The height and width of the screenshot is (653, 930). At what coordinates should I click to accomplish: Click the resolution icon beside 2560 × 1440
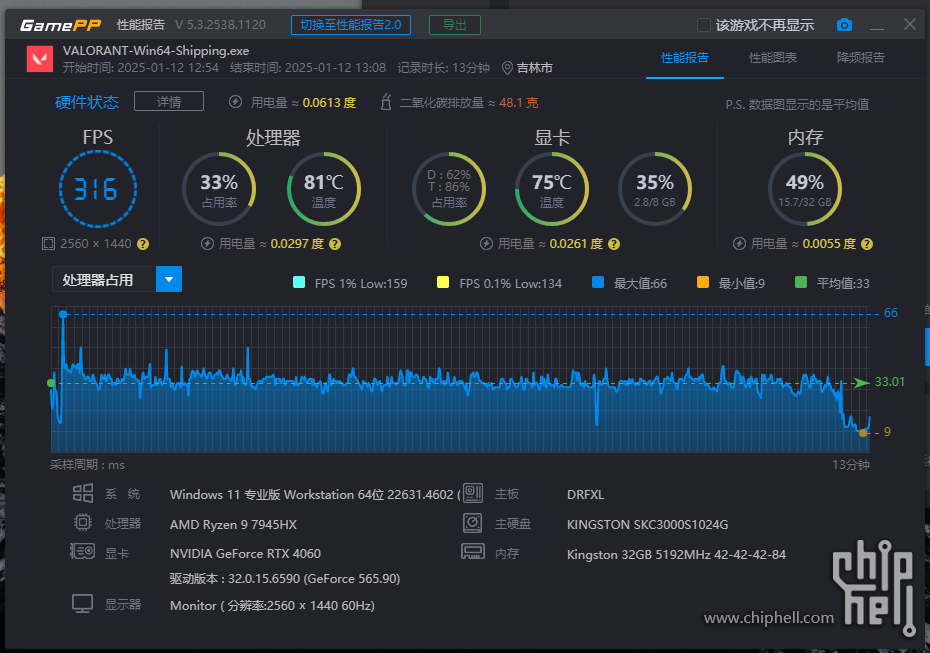coord(48,244)
